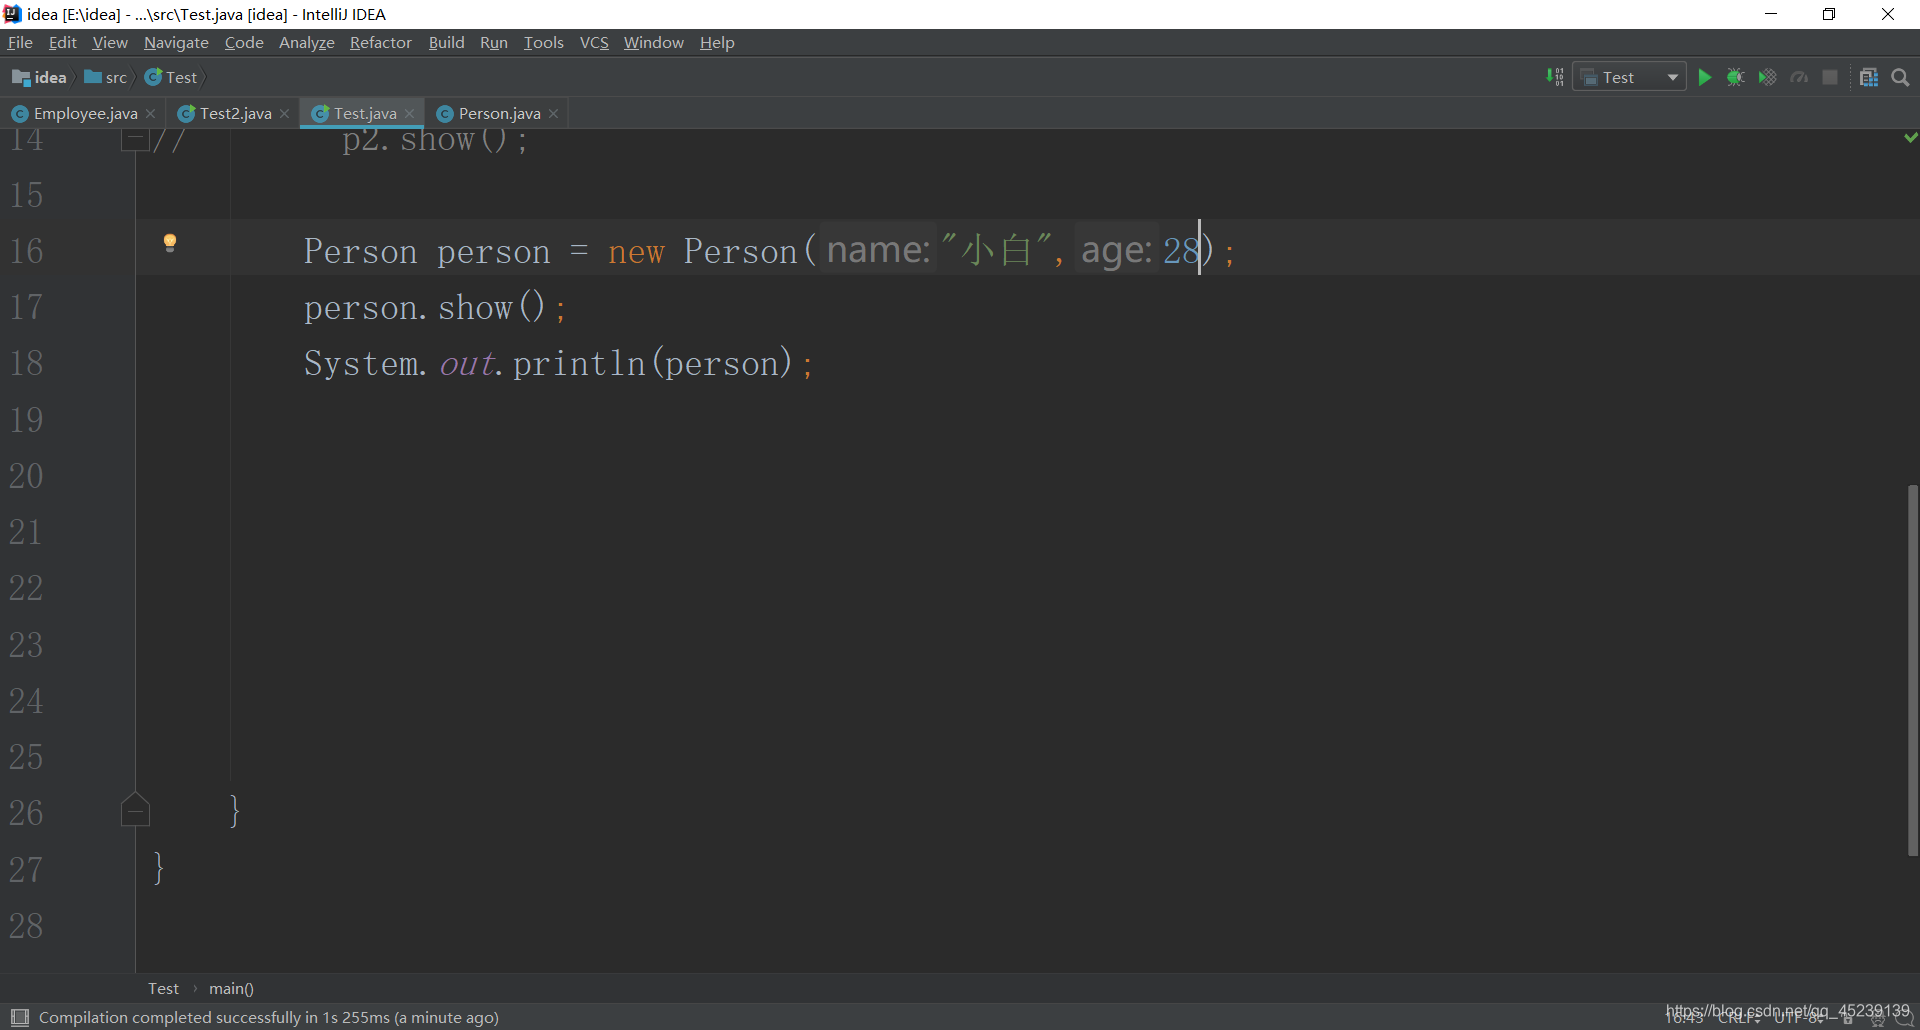Screen dimensions: 1920x1030
Task: Open the Refactor menu
Action: [x=380, y=42]
